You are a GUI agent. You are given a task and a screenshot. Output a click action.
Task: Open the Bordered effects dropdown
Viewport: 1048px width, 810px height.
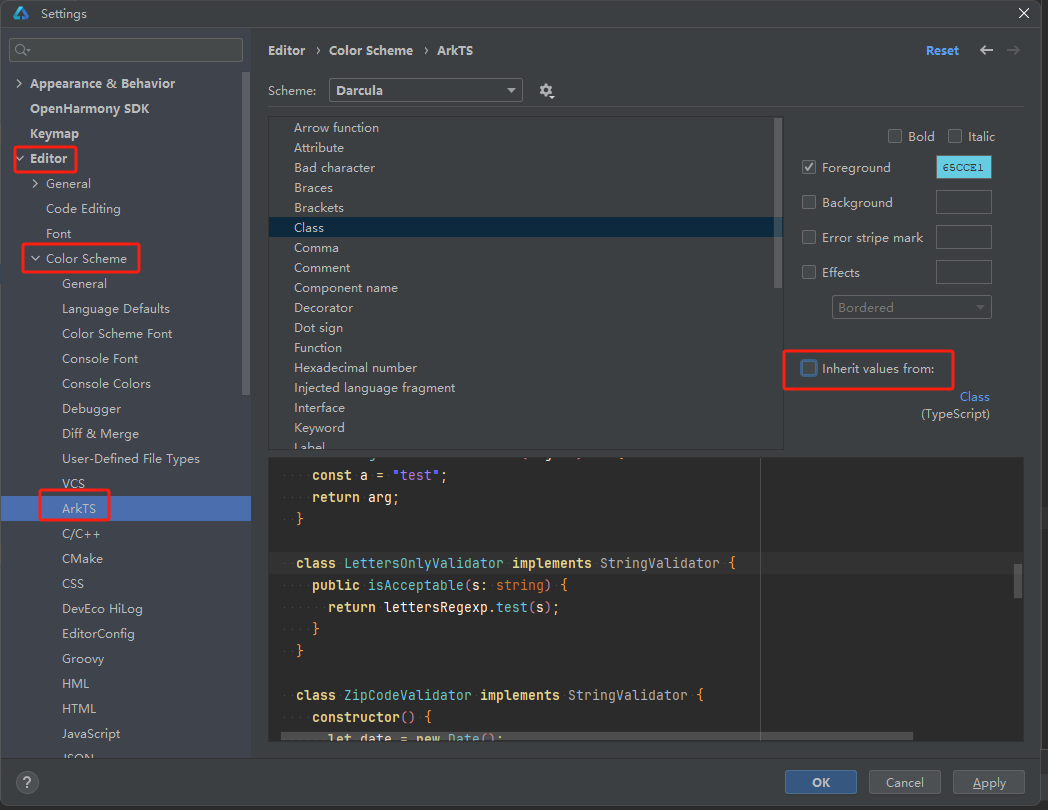911,307
